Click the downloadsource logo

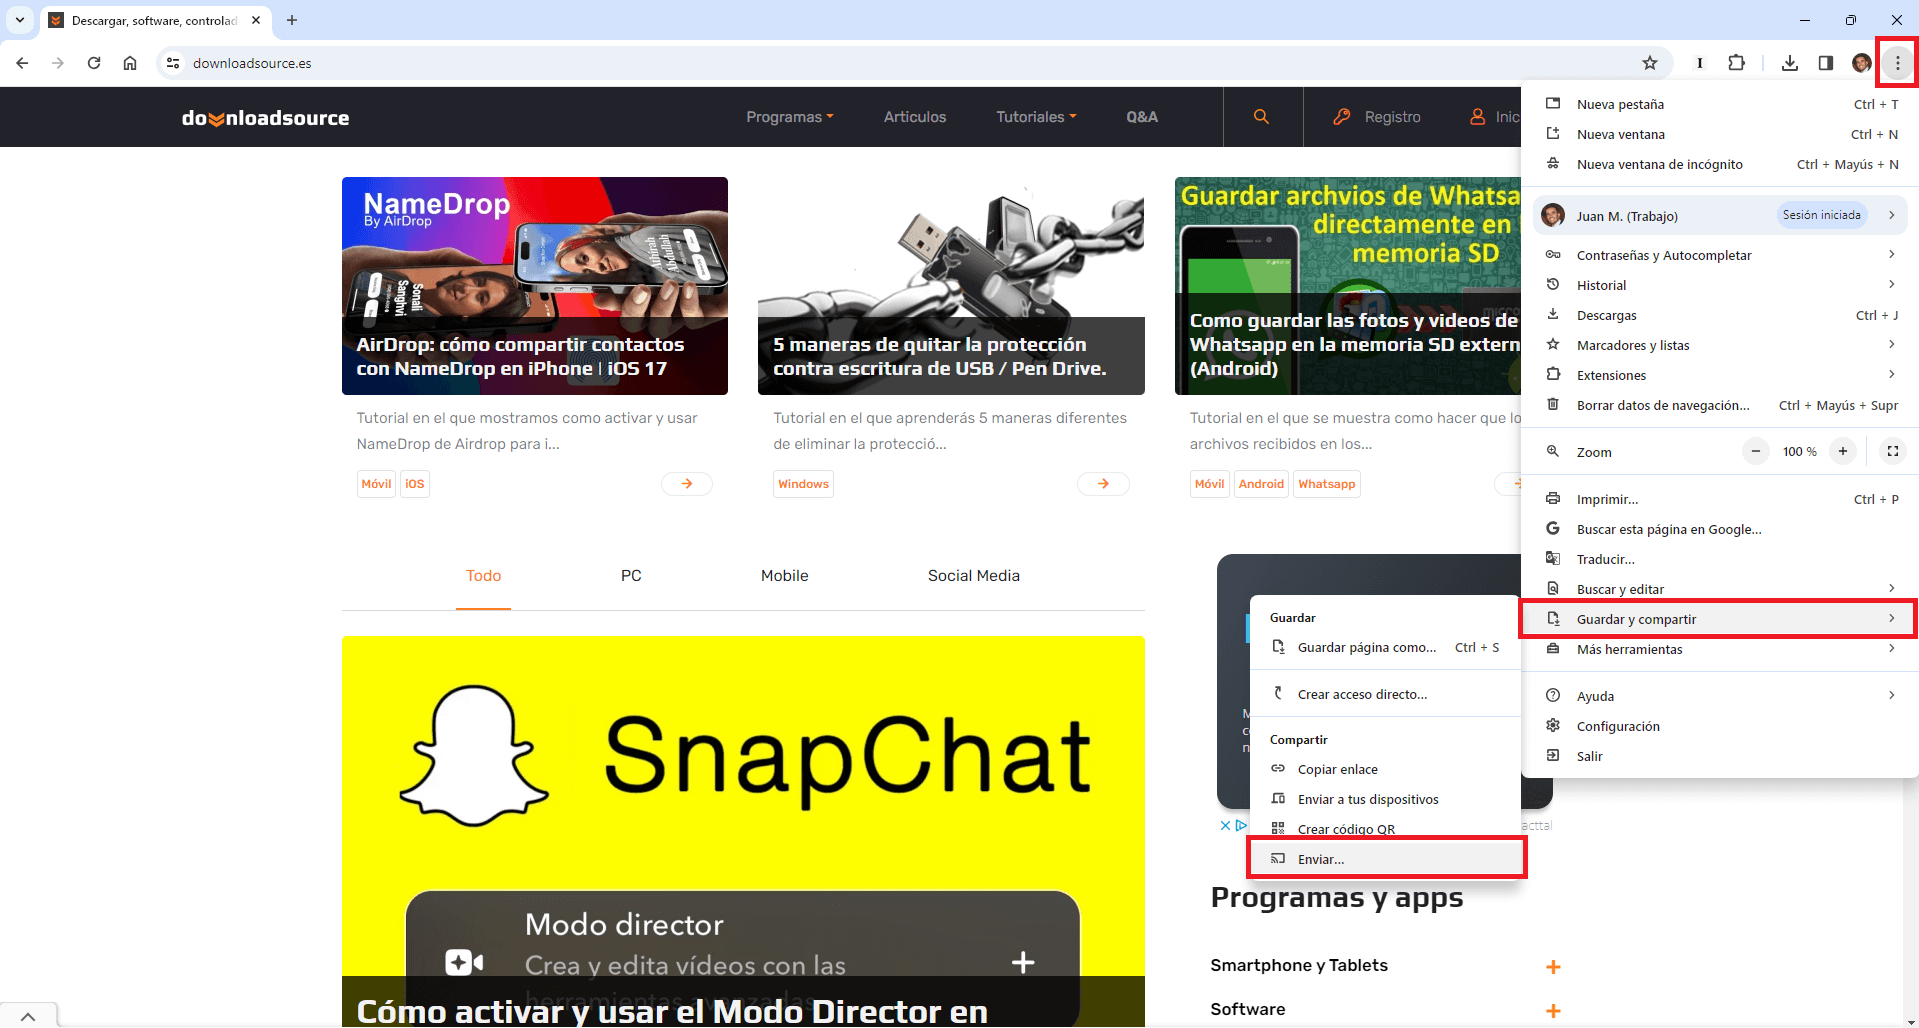(265, 118)
